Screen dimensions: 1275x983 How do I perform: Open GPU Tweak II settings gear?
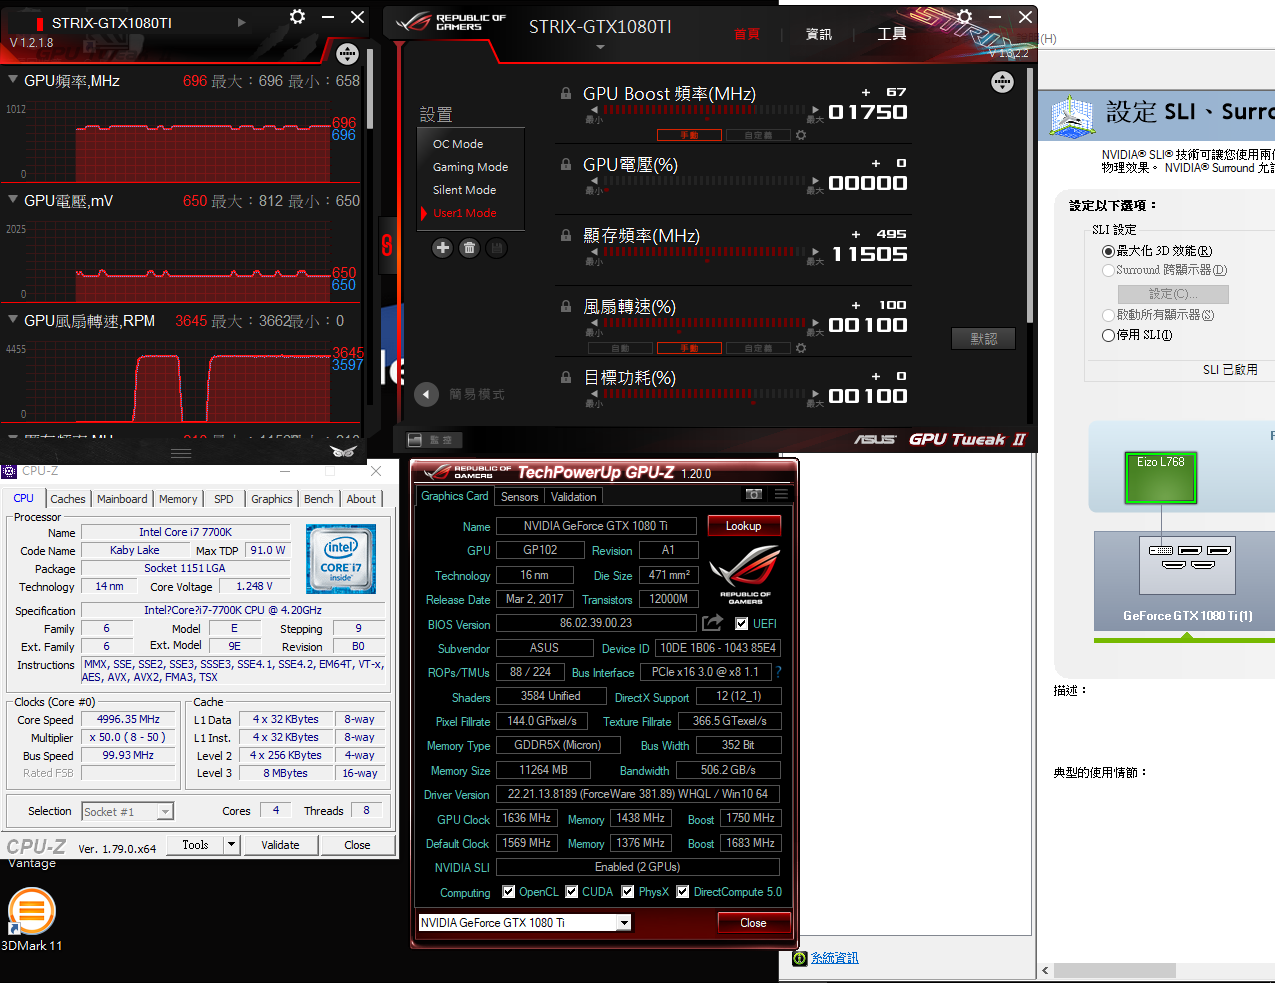pyautogui.click(x=964, y=17)
